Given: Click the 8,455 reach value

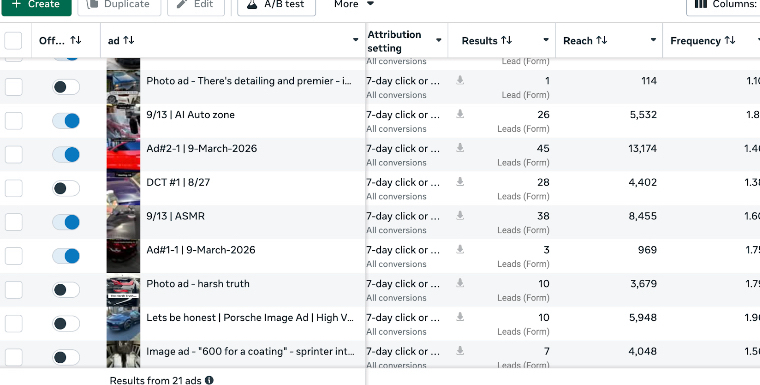Looking at the screenshot, I should [643, 216].
